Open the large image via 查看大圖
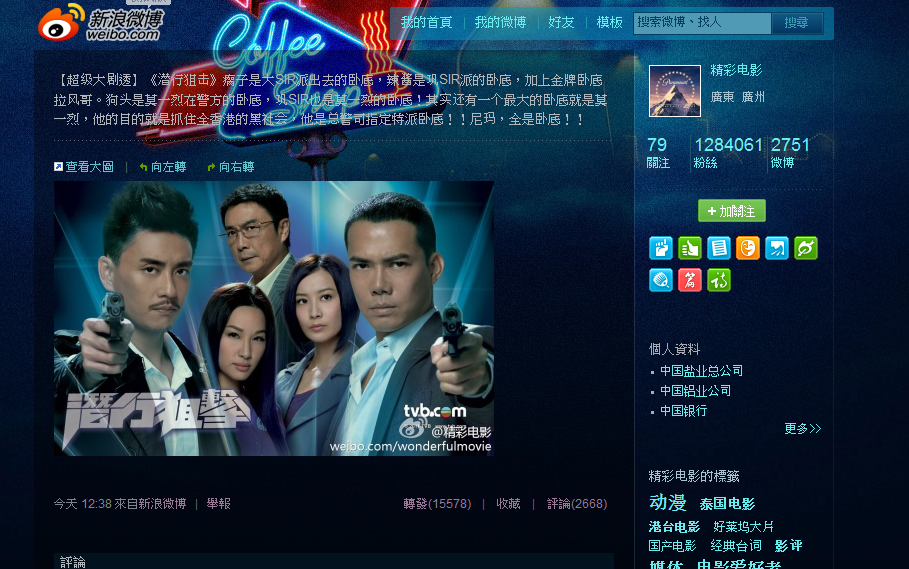The width and height of the screenshot is (909, 569). point(83,167)
